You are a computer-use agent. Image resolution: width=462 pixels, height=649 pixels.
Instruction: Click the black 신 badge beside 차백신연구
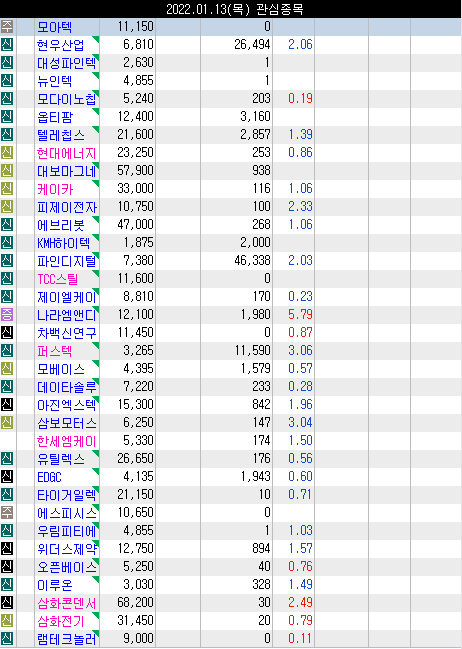(x=7, y=332)
